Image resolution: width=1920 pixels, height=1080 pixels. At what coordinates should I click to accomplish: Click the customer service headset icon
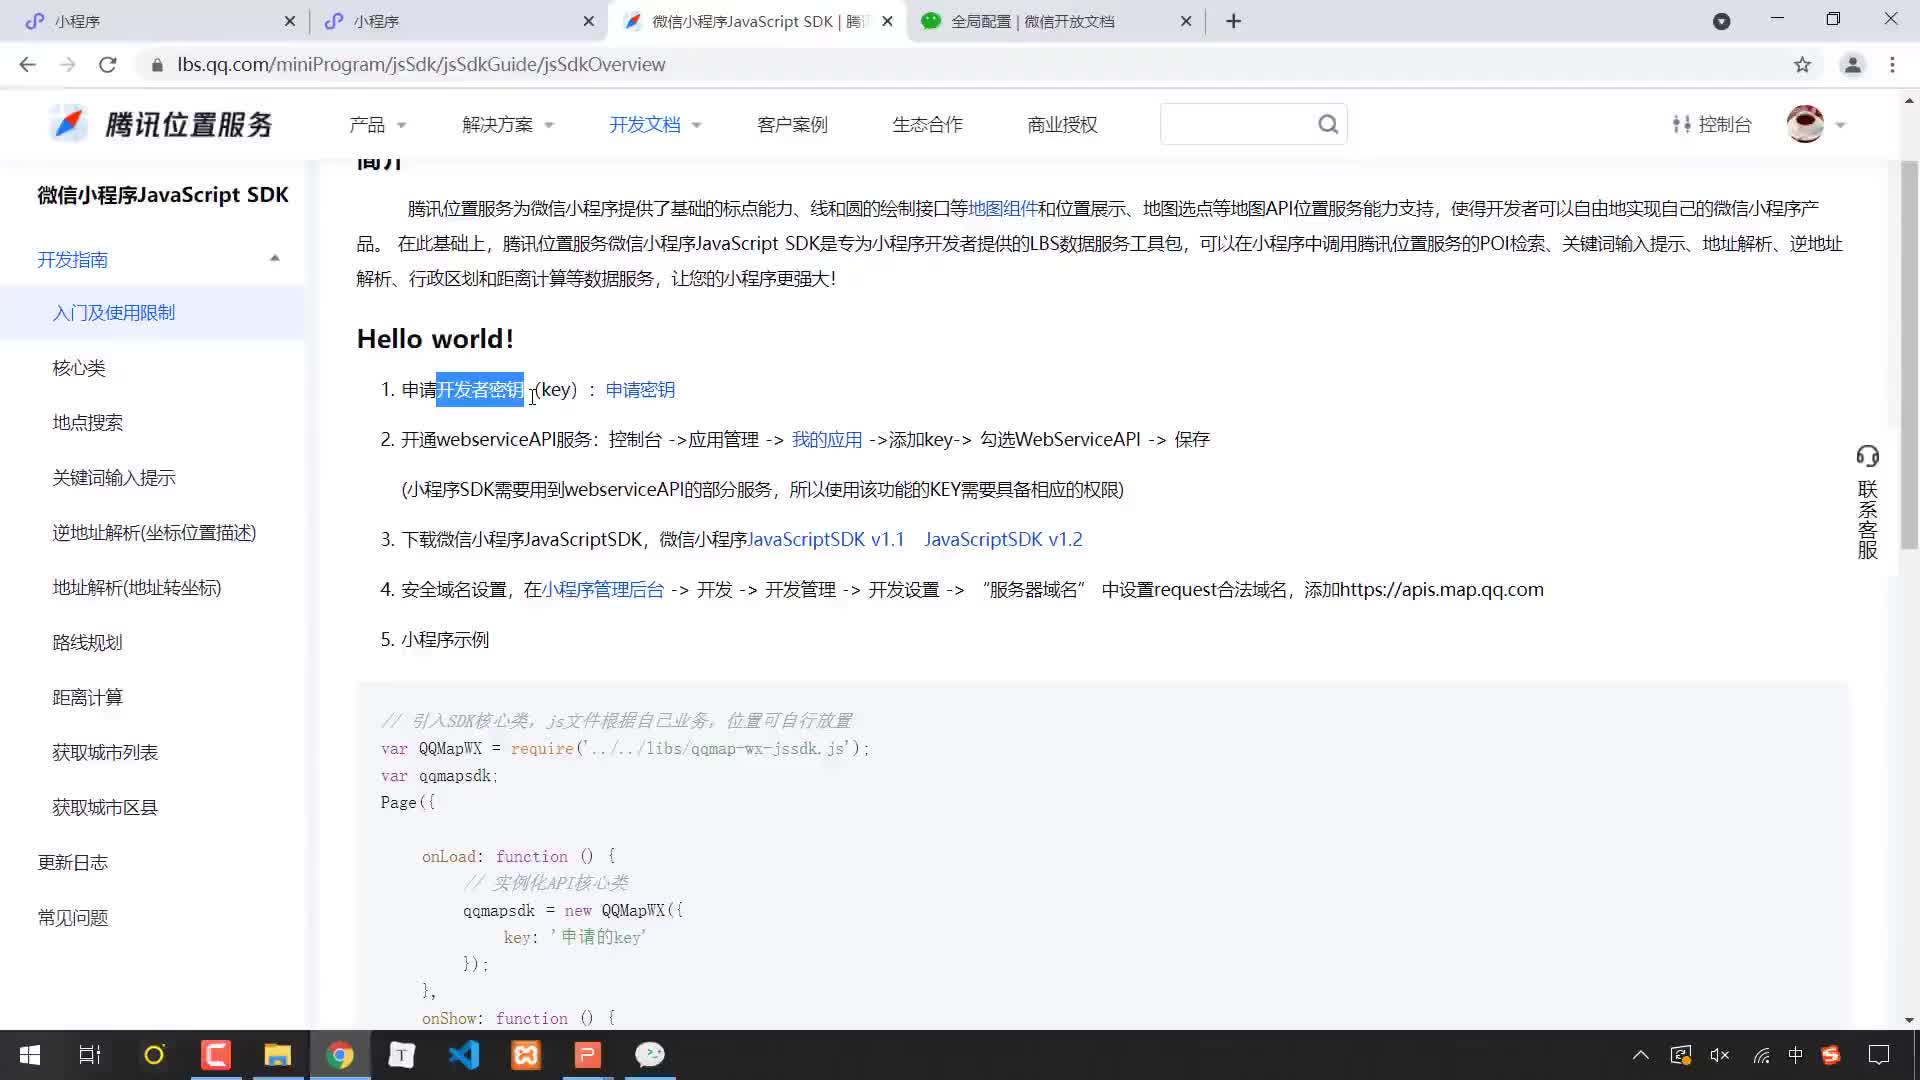pos(1867,456)
